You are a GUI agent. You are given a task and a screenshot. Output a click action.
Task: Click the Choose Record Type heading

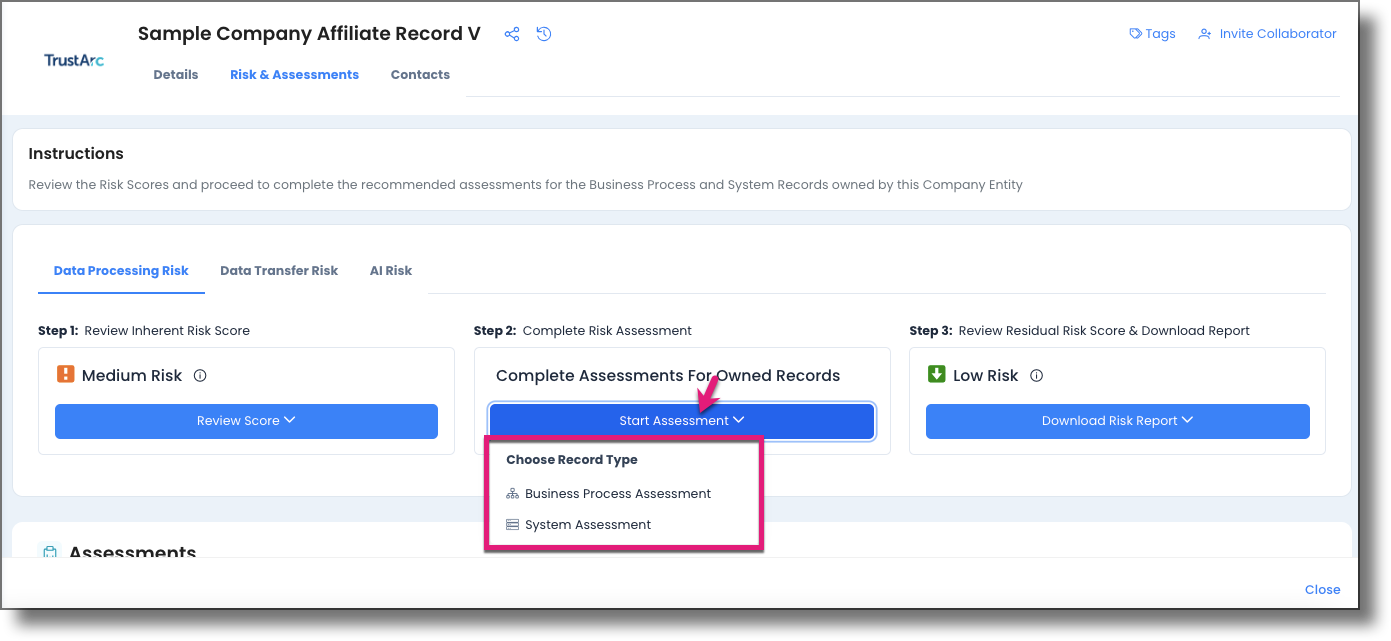click(x=572, y=460)
